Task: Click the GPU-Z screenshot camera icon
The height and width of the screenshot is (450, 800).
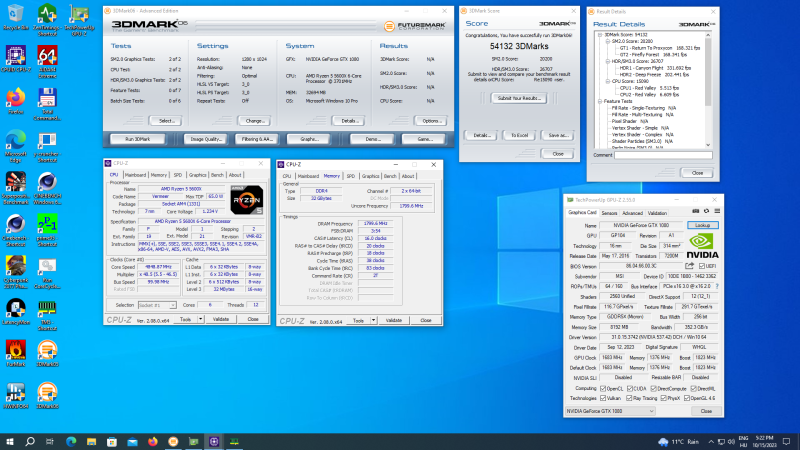Action: click(x=695, y=211)
